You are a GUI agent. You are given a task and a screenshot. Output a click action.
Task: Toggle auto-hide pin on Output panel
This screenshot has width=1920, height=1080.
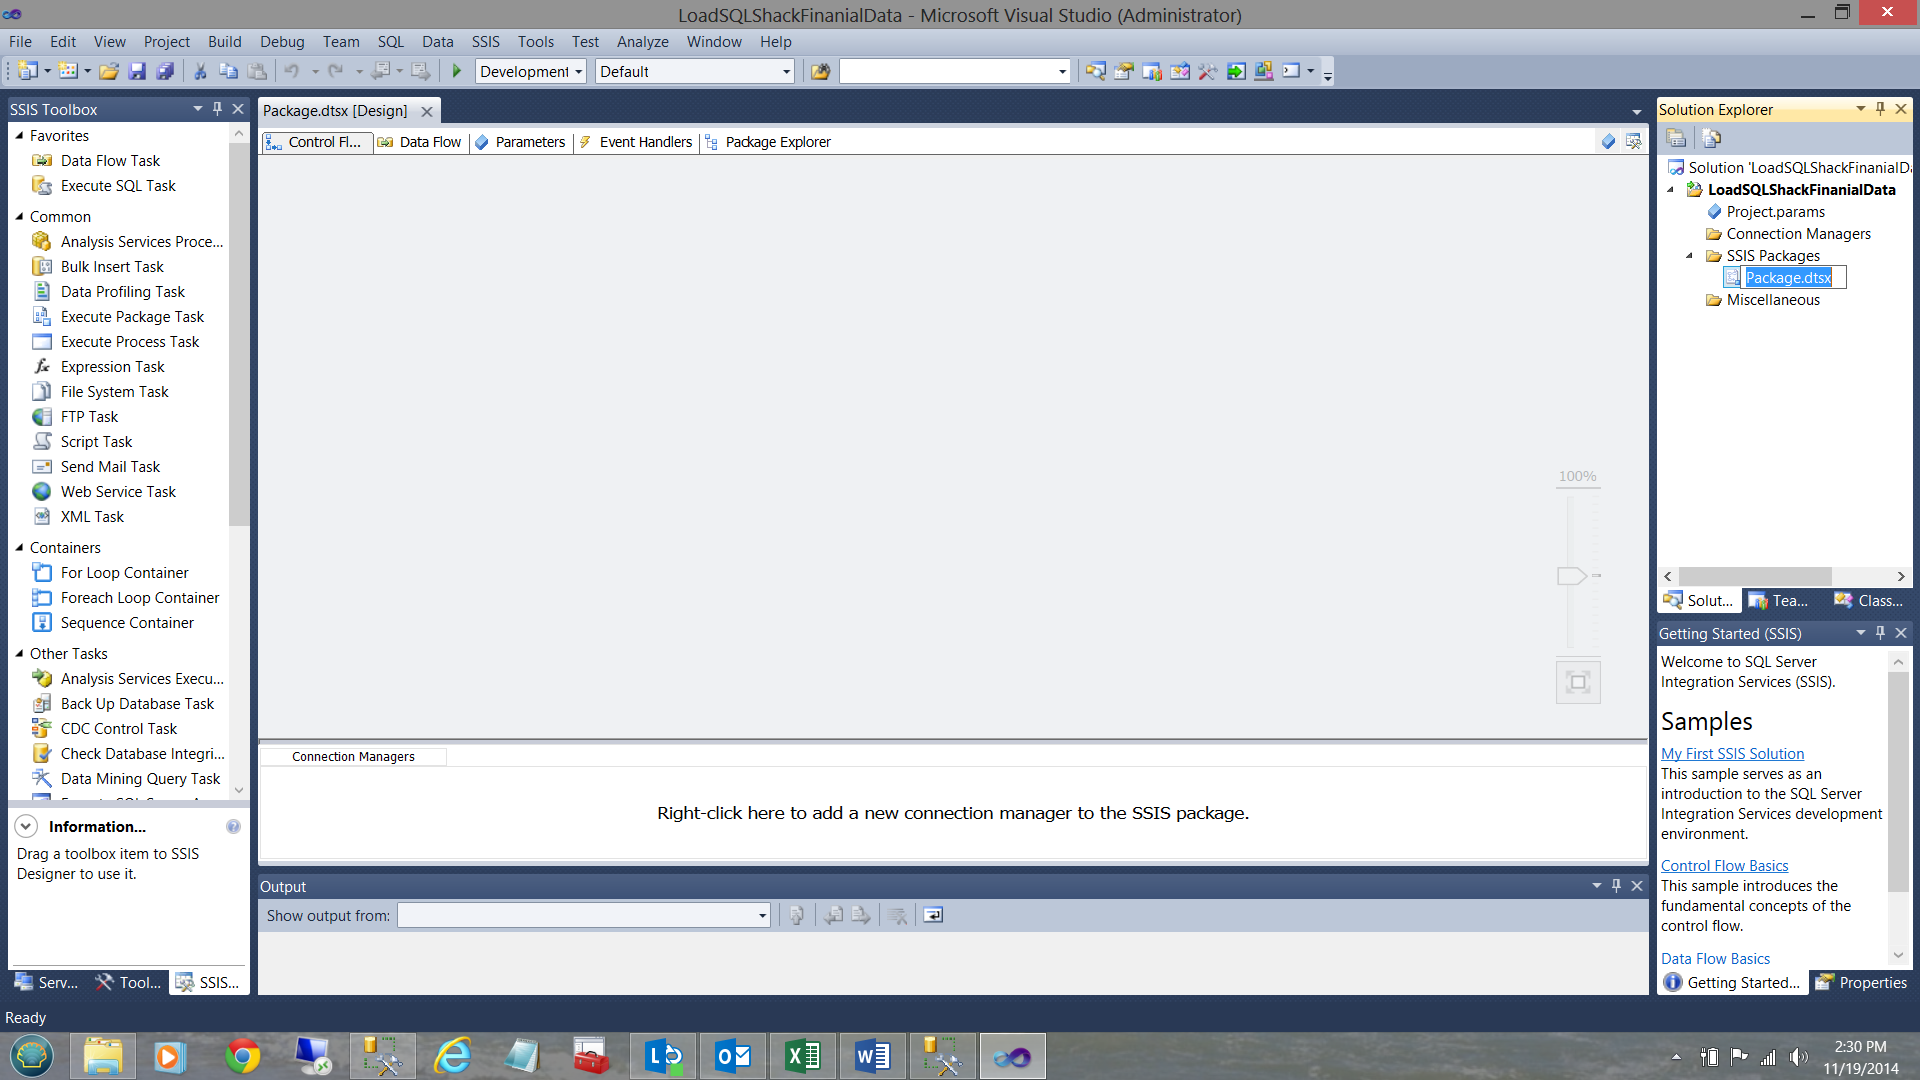(1616, 886)
